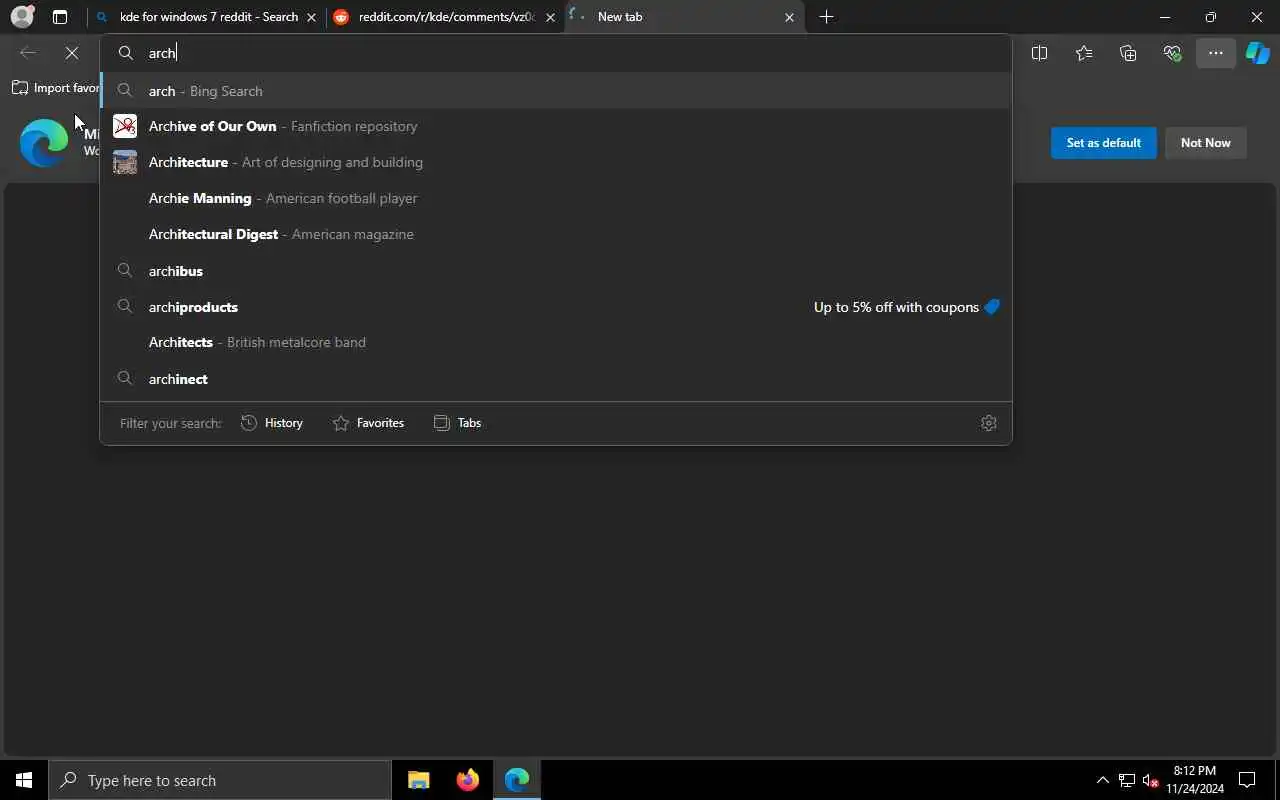Show hidden system tray icons
This screenshot has height=800, width=1280.
click(1103, 780)
